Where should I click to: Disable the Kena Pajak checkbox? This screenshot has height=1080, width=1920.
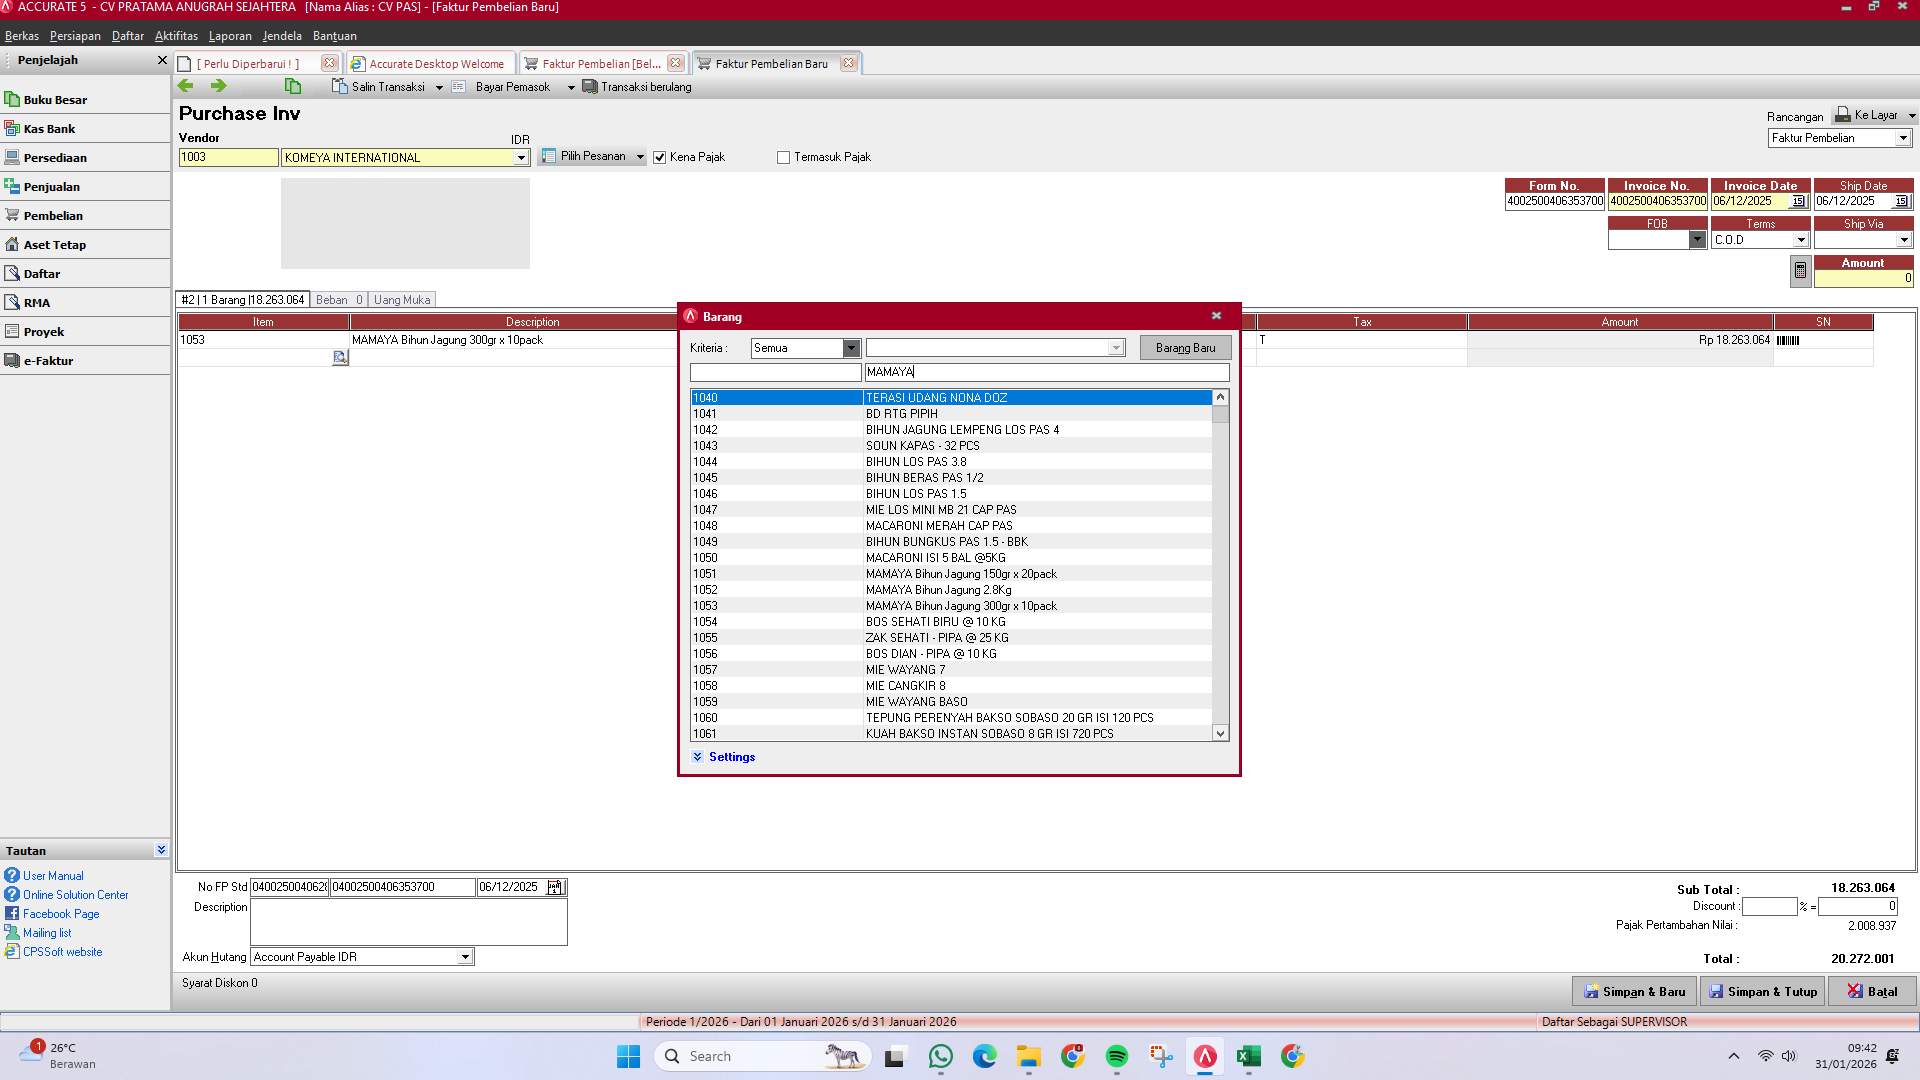click(x=660, y=156)
